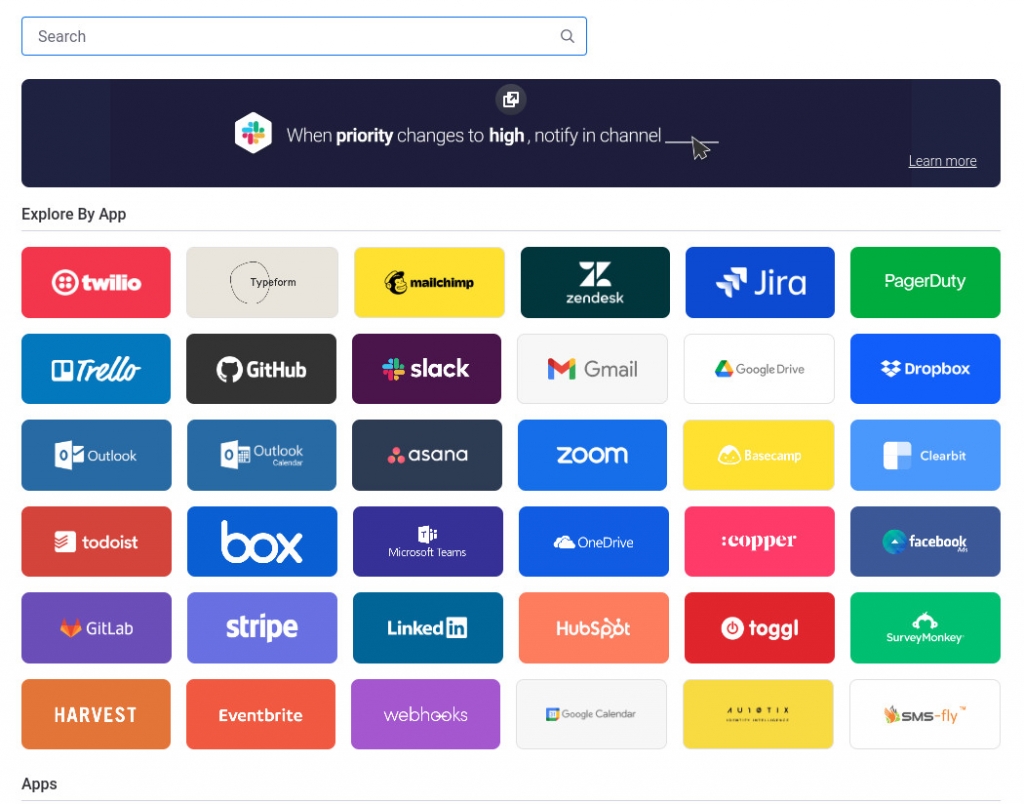Open the Copper app tile
The width and height of the screenshot is (1024, 804).
pos(760,541)
